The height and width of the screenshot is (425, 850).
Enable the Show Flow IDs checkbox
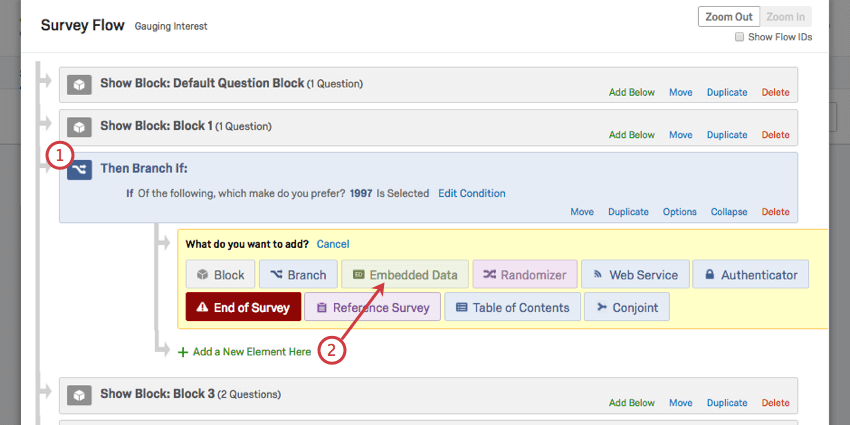[x=739, y=38]
